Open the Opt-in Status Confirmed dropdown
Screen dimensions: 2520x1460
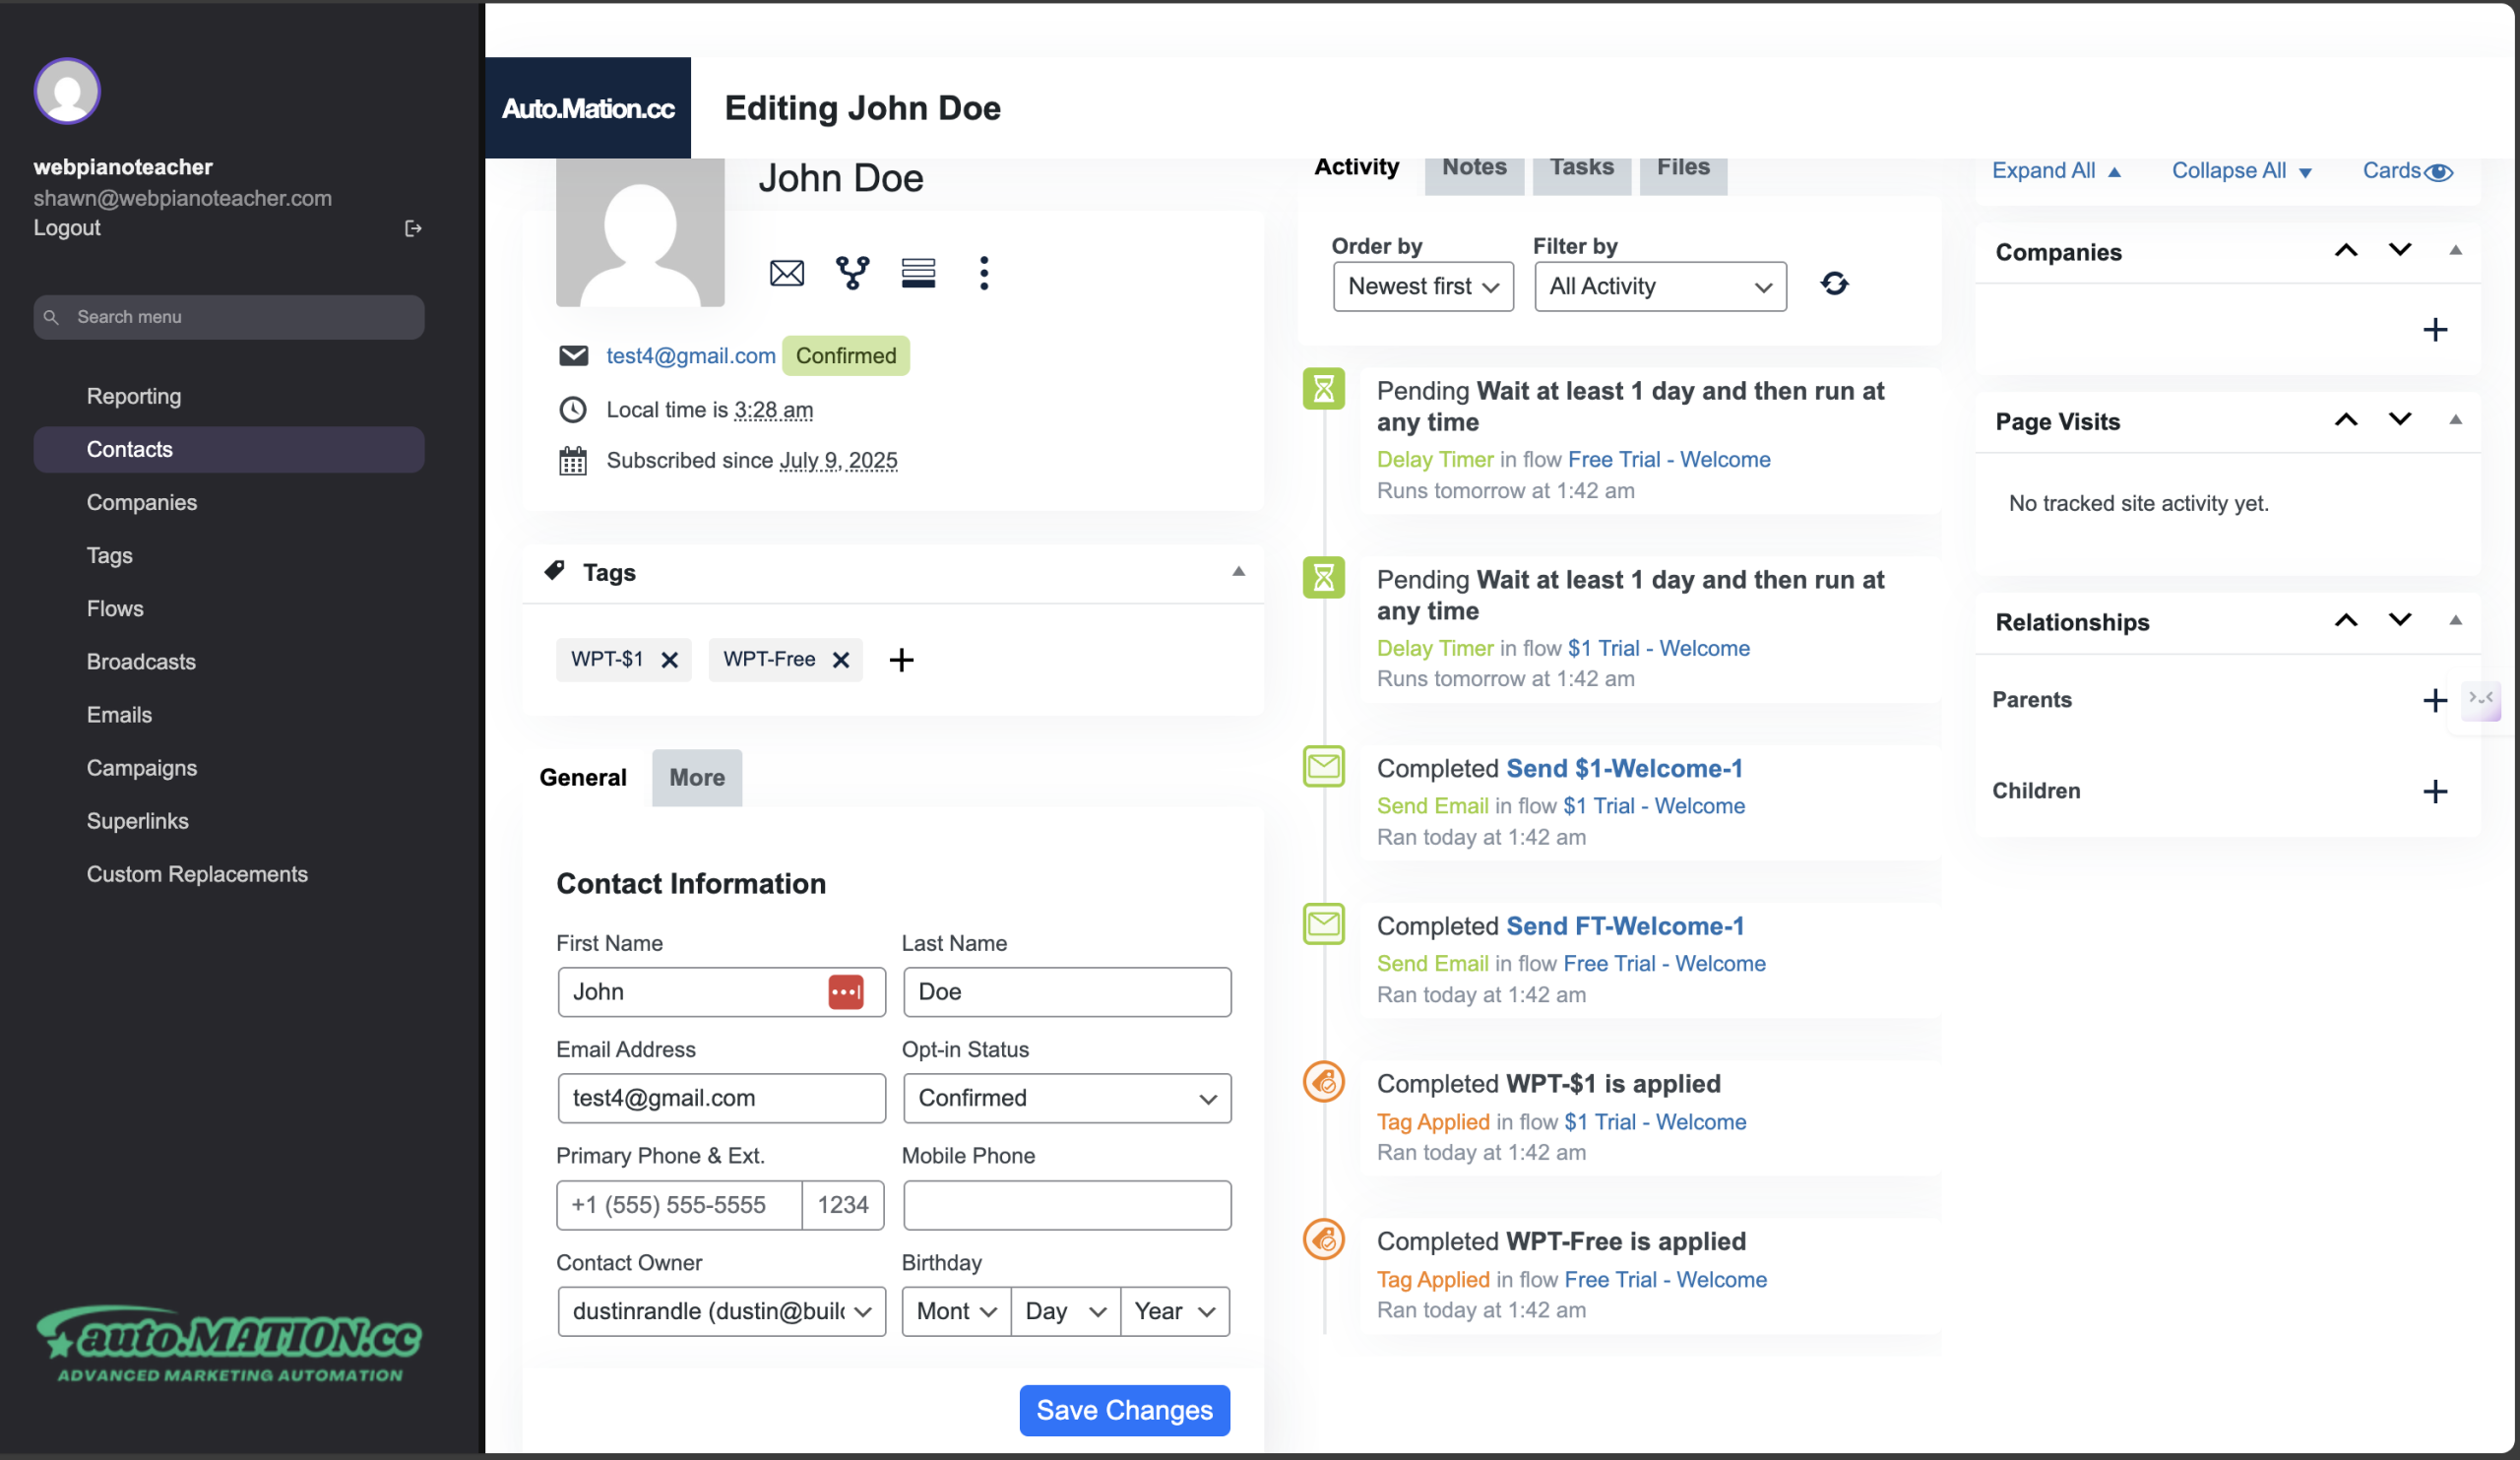pos(1066,1098)
